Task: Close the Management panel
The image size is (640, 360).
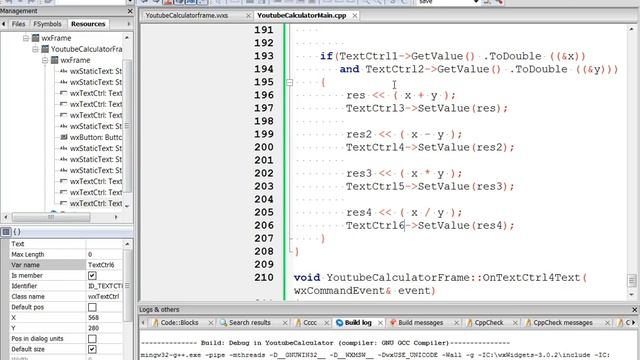Action: 130,11
